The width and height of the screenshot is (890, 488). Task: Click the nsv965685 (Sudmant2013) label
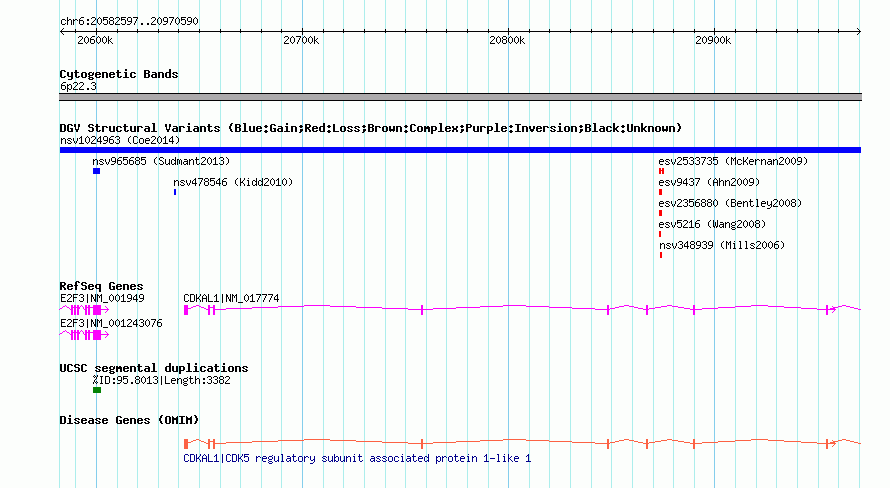(x=161, y=161)
